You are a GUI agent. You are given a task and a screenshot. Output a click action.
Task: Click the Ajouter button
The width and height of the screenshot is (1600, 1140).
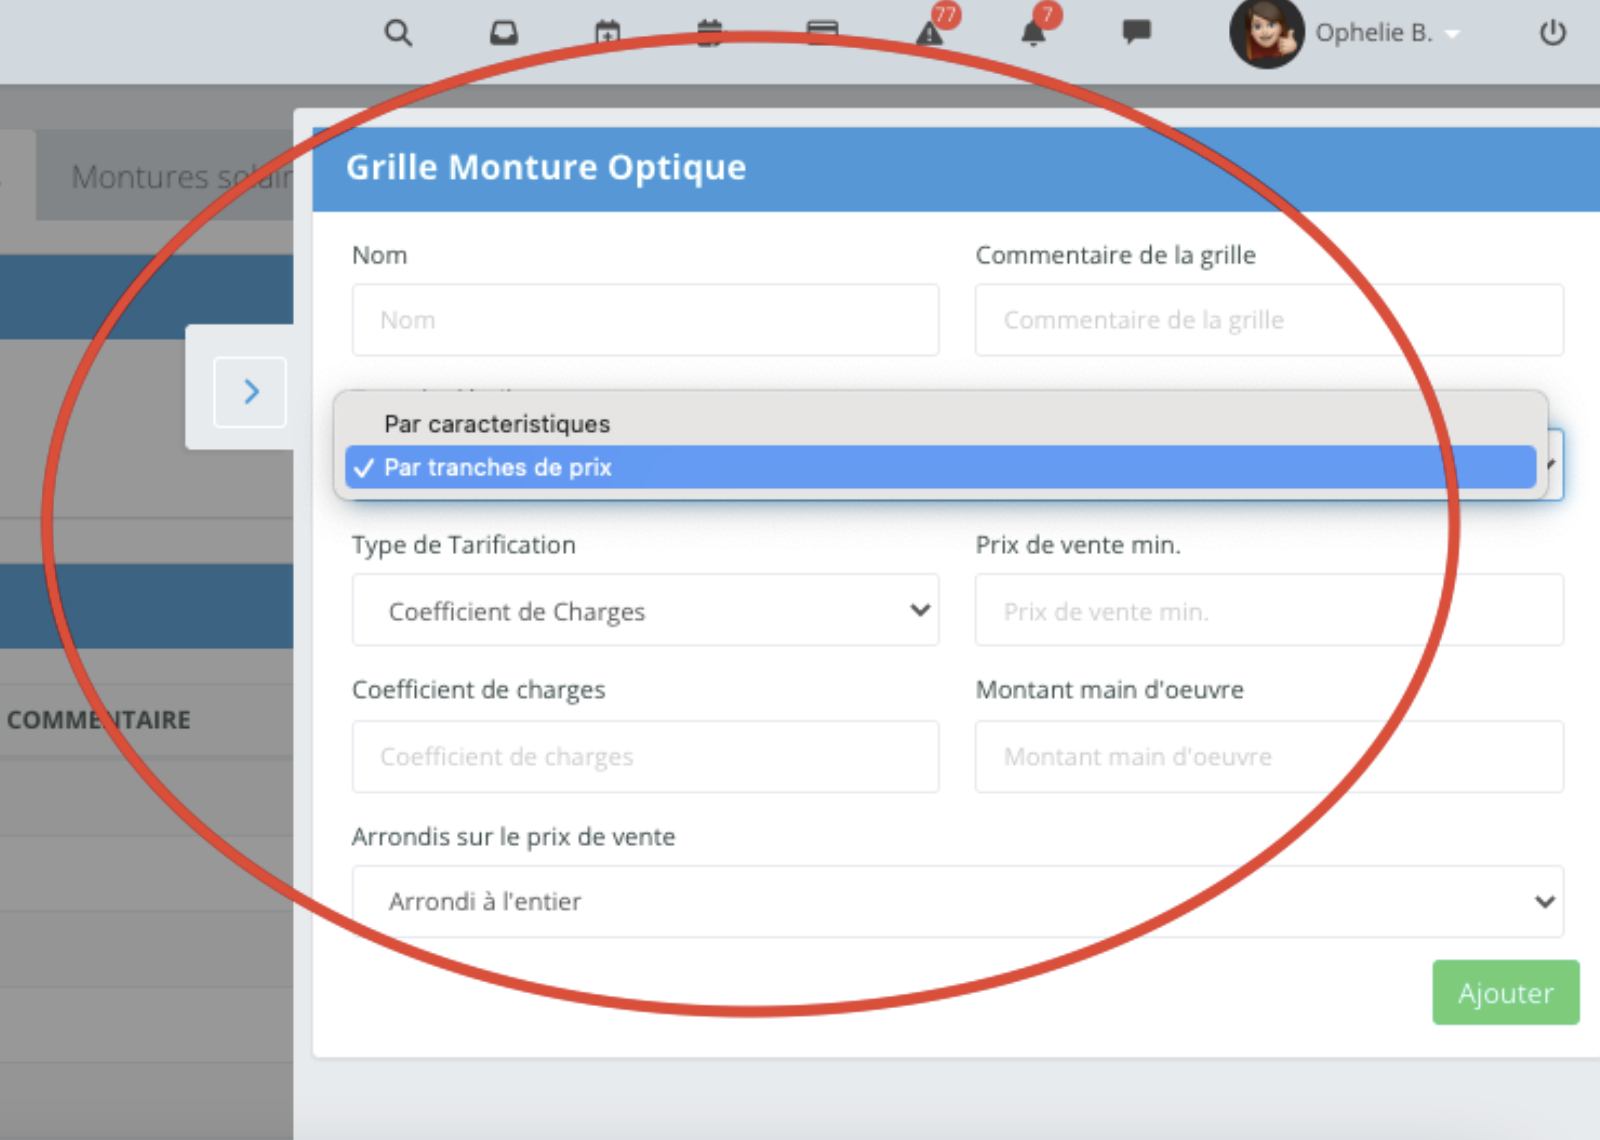(x=1505, y=992)
